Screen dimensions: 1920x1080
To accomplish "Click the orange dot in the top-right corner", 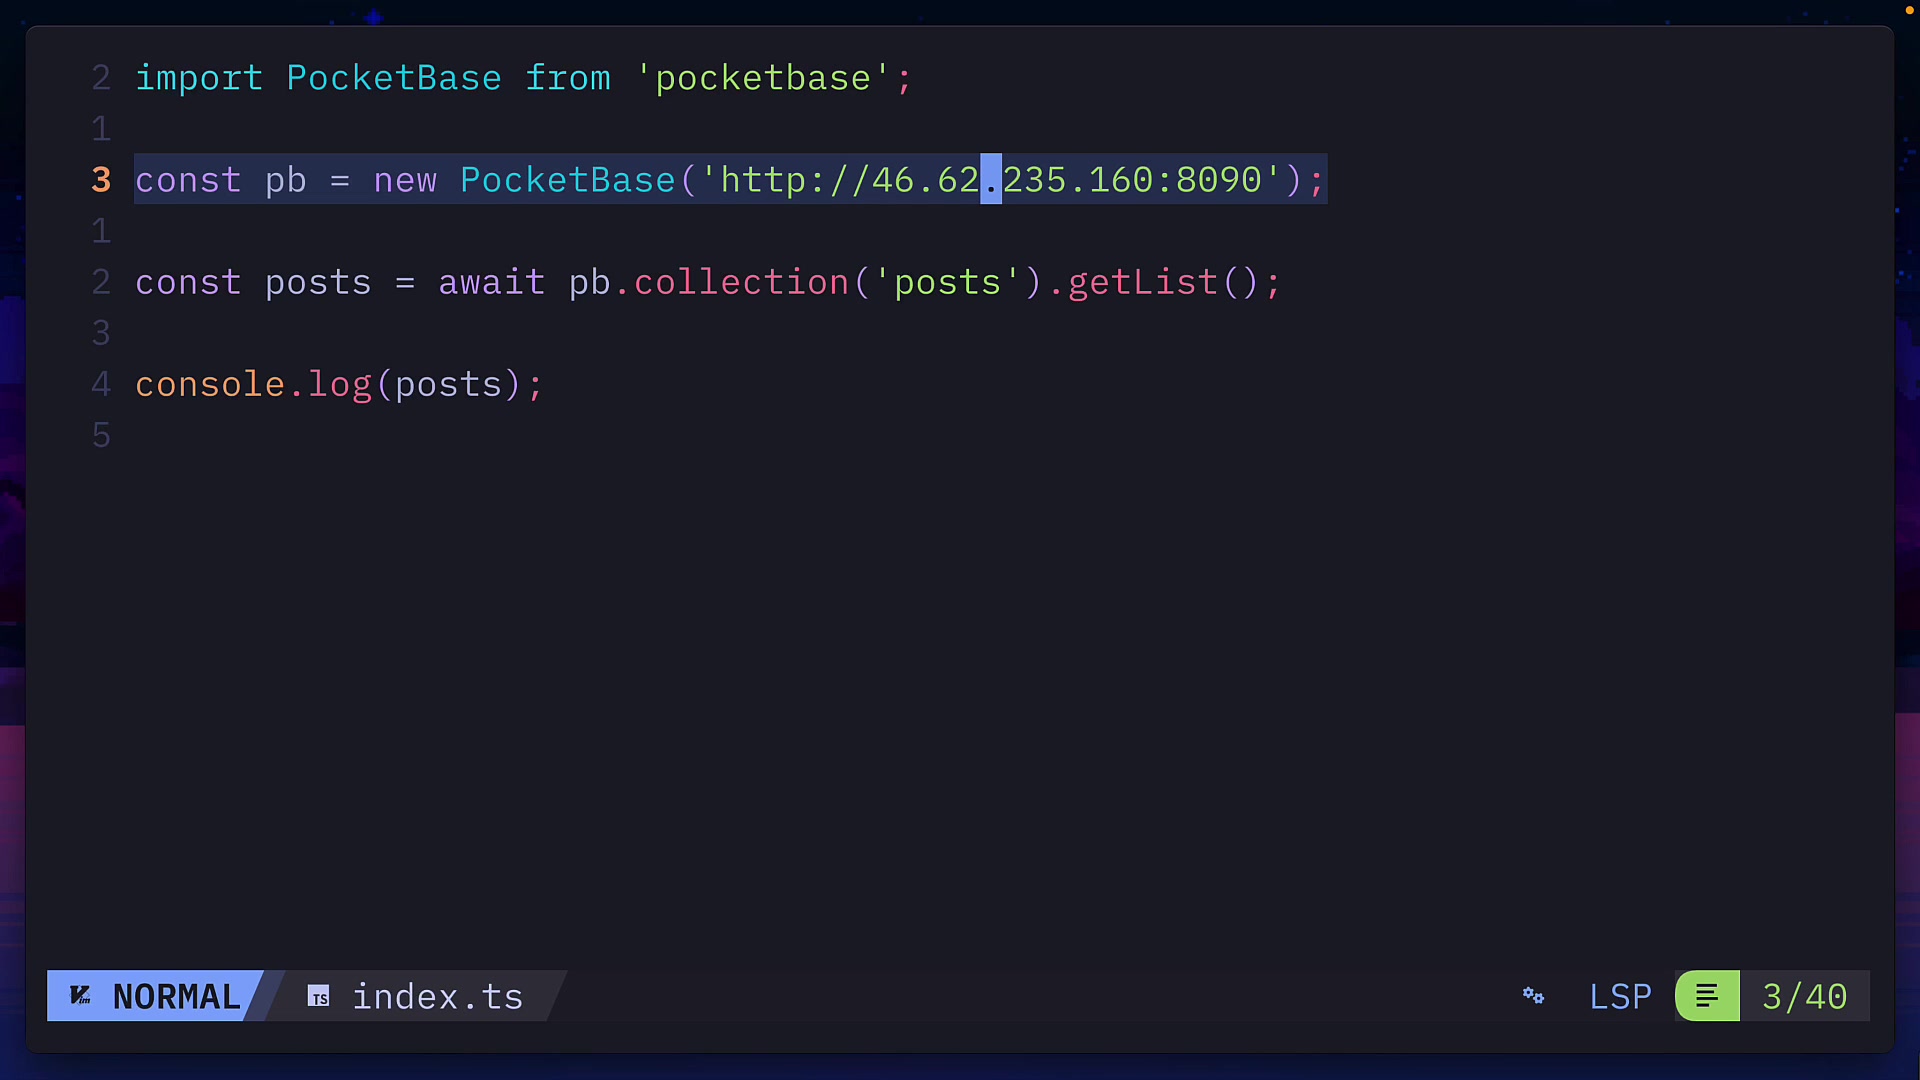I will point(1908,10).
